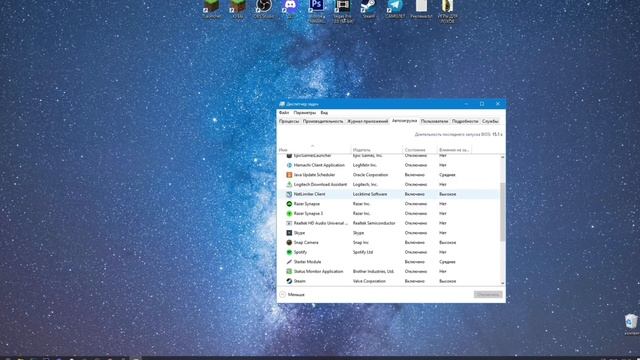The image size is (640, 360).
Task: Click the Отключено status in the Skype row
Action: (416, 233)
